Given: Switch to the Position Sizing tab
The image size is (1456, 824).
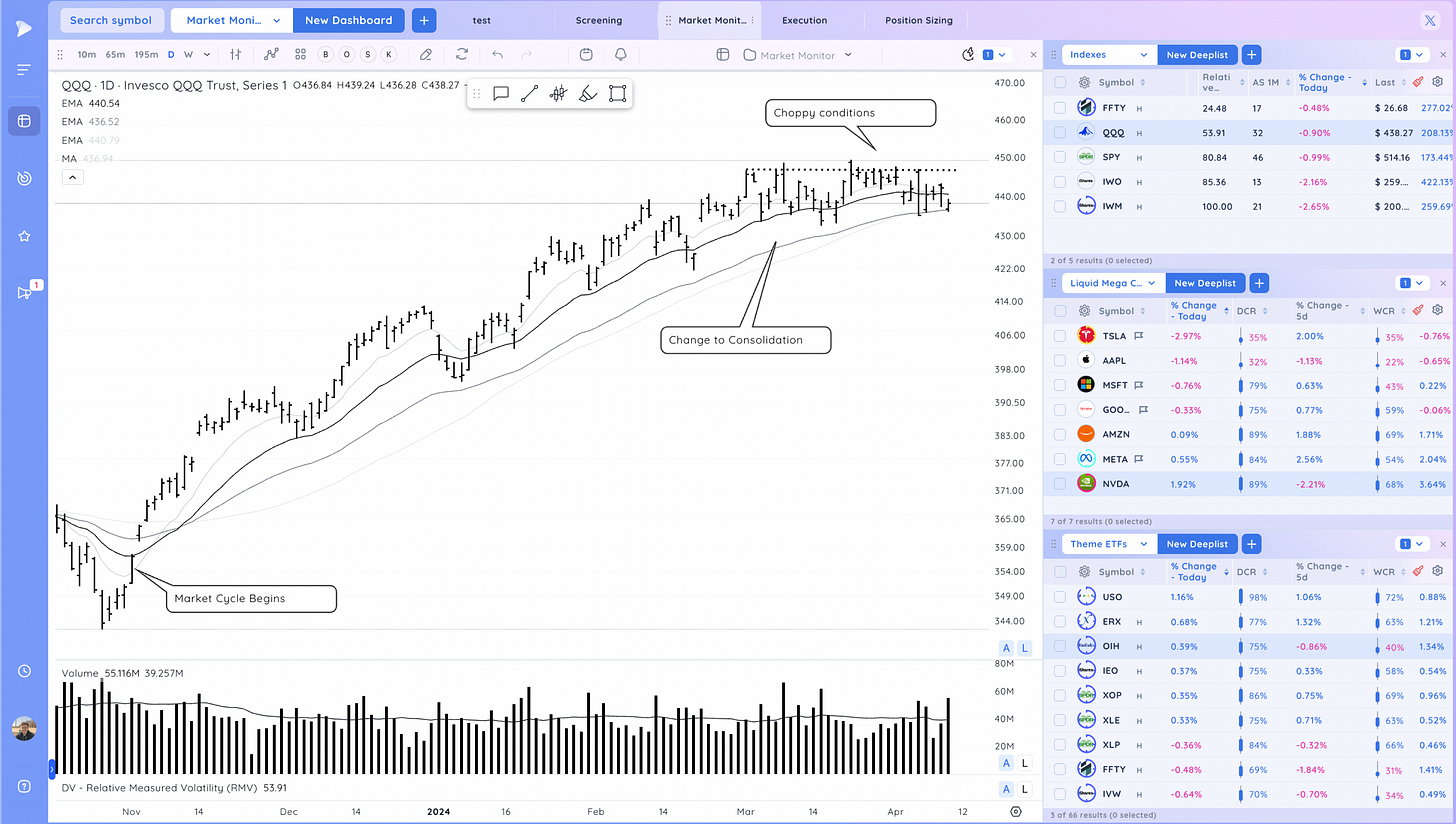Looking at the screenshot, I should [919, 20].
